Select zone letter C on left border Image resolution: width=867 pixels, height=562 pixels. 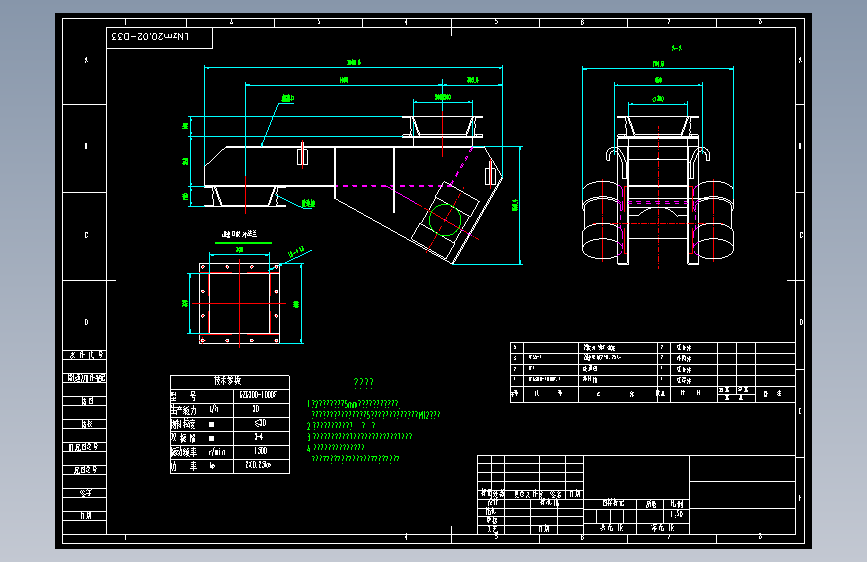point(86,235)
